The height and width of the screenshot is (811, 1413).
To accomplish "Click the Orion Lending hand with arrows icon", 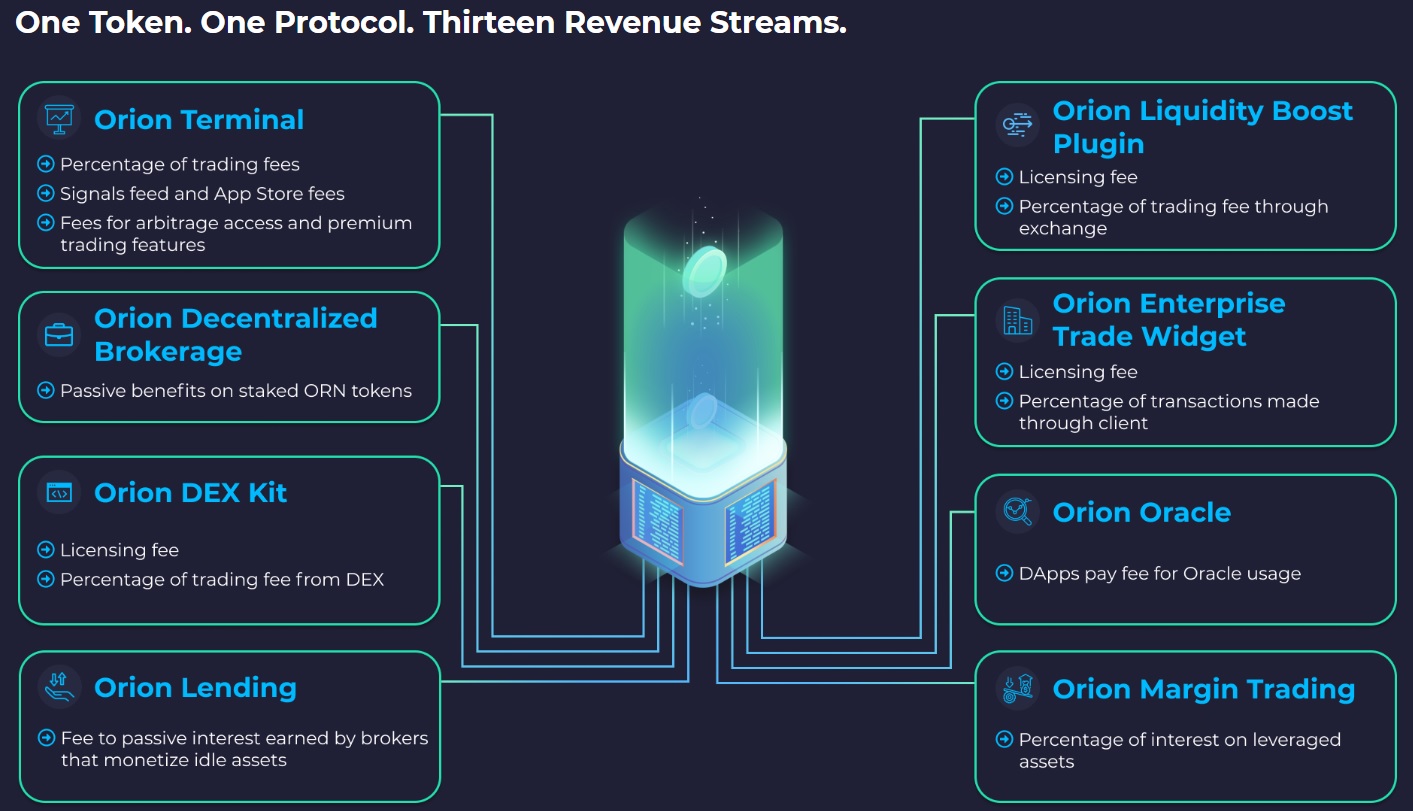I will tap(59, 686).
